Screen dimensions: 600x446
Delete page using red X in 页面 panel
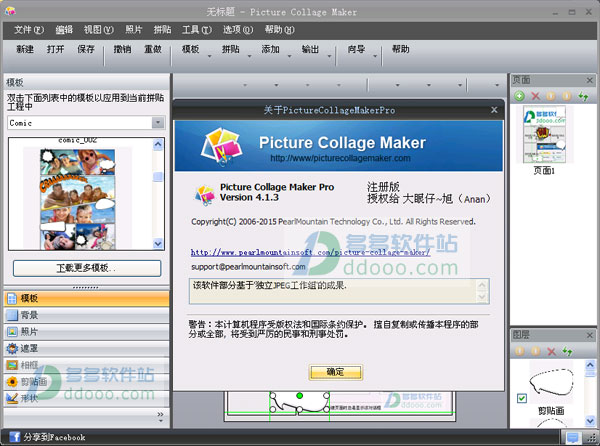pyautogui.click(x=535, y=96)
